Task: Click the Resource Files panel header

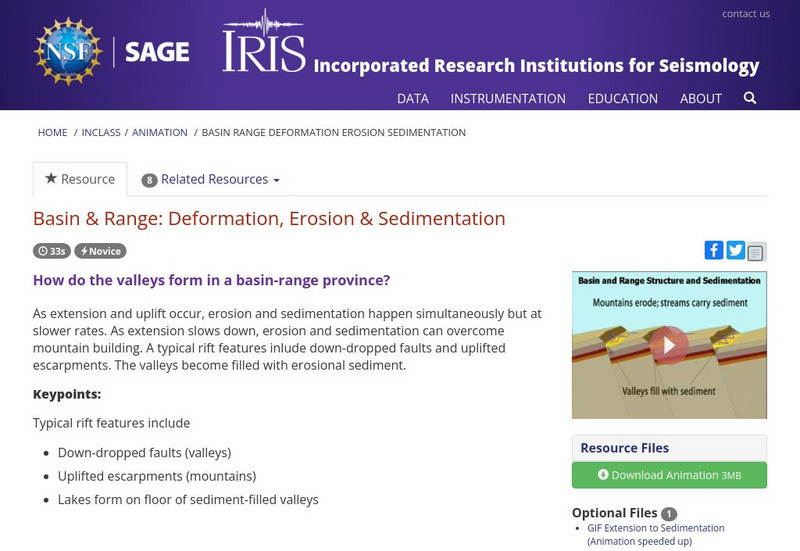Action: click(x=669, y=448)
